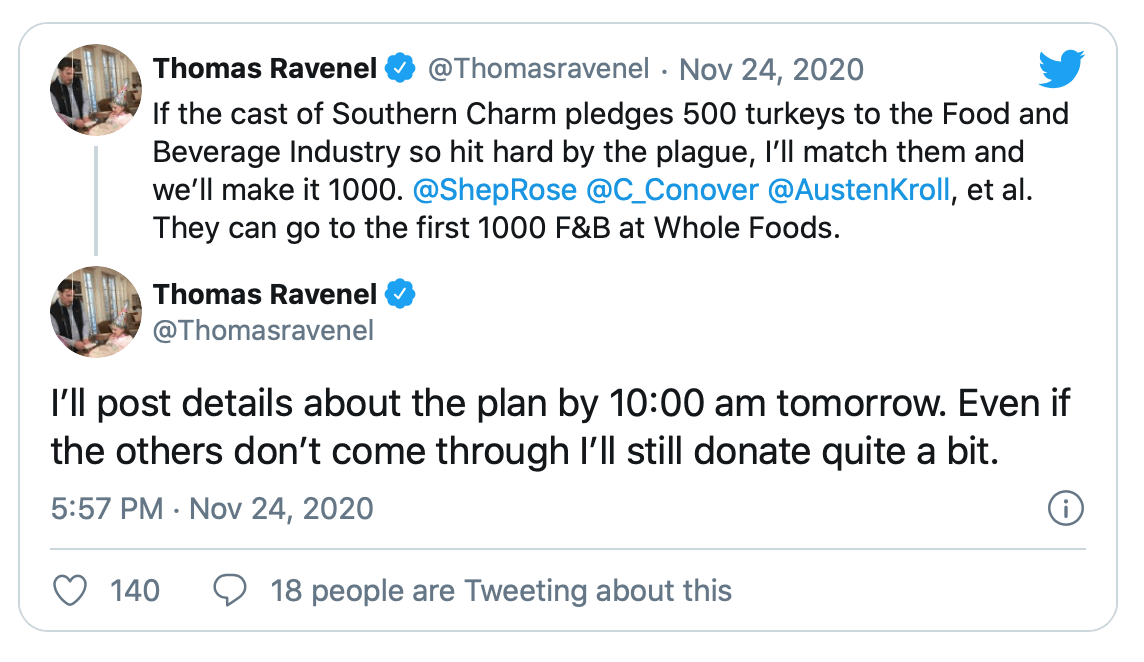Open the top tweet's Nov 24, 2020 date

771,69
